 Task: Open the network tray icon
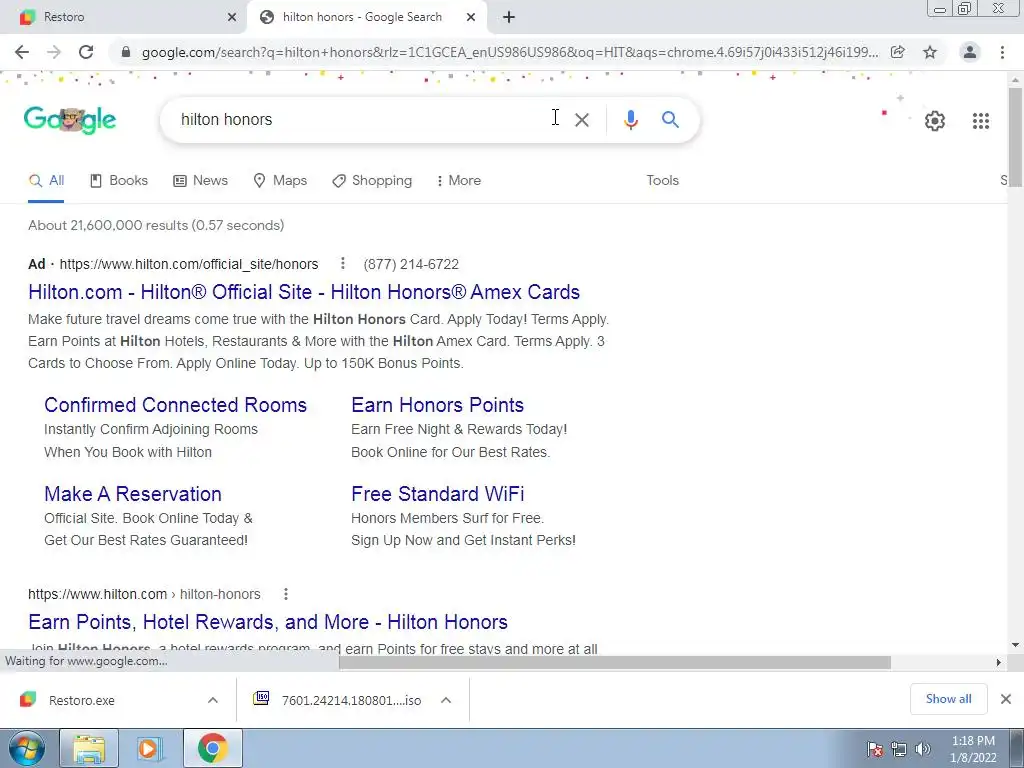point(899,749)
